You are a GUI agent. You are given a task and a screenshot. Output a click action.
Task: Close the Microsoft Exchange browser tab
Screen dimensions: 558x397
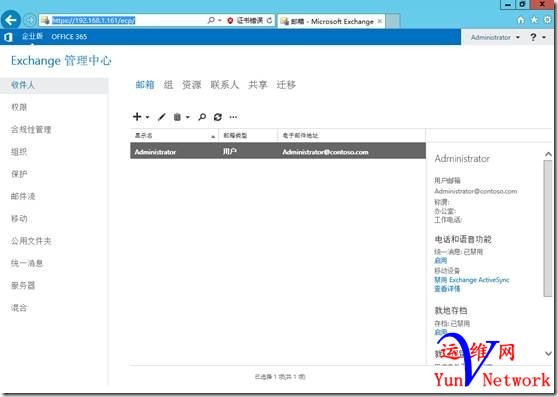tap(380, 21)
